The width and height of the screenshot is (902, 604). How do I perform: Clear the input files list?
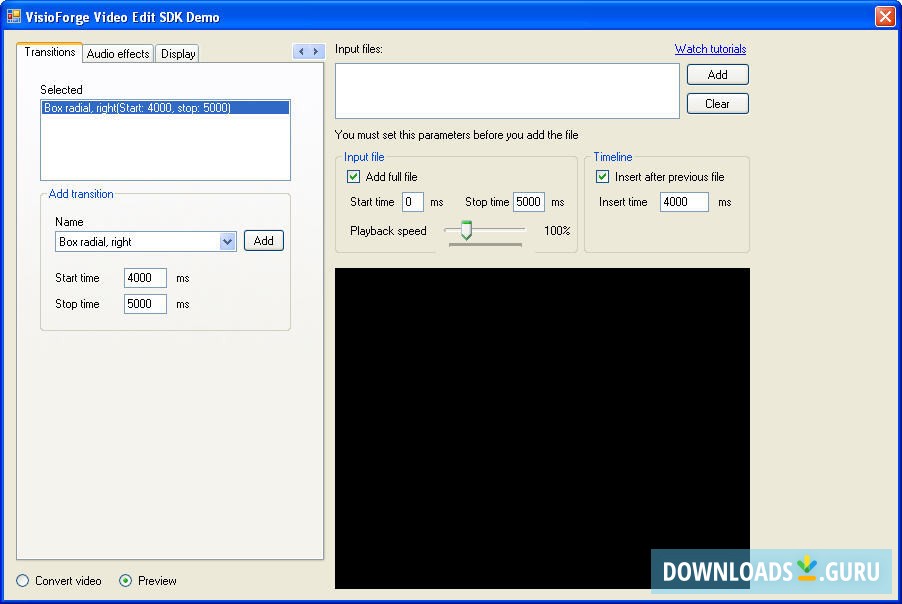(x=716, y=103)
